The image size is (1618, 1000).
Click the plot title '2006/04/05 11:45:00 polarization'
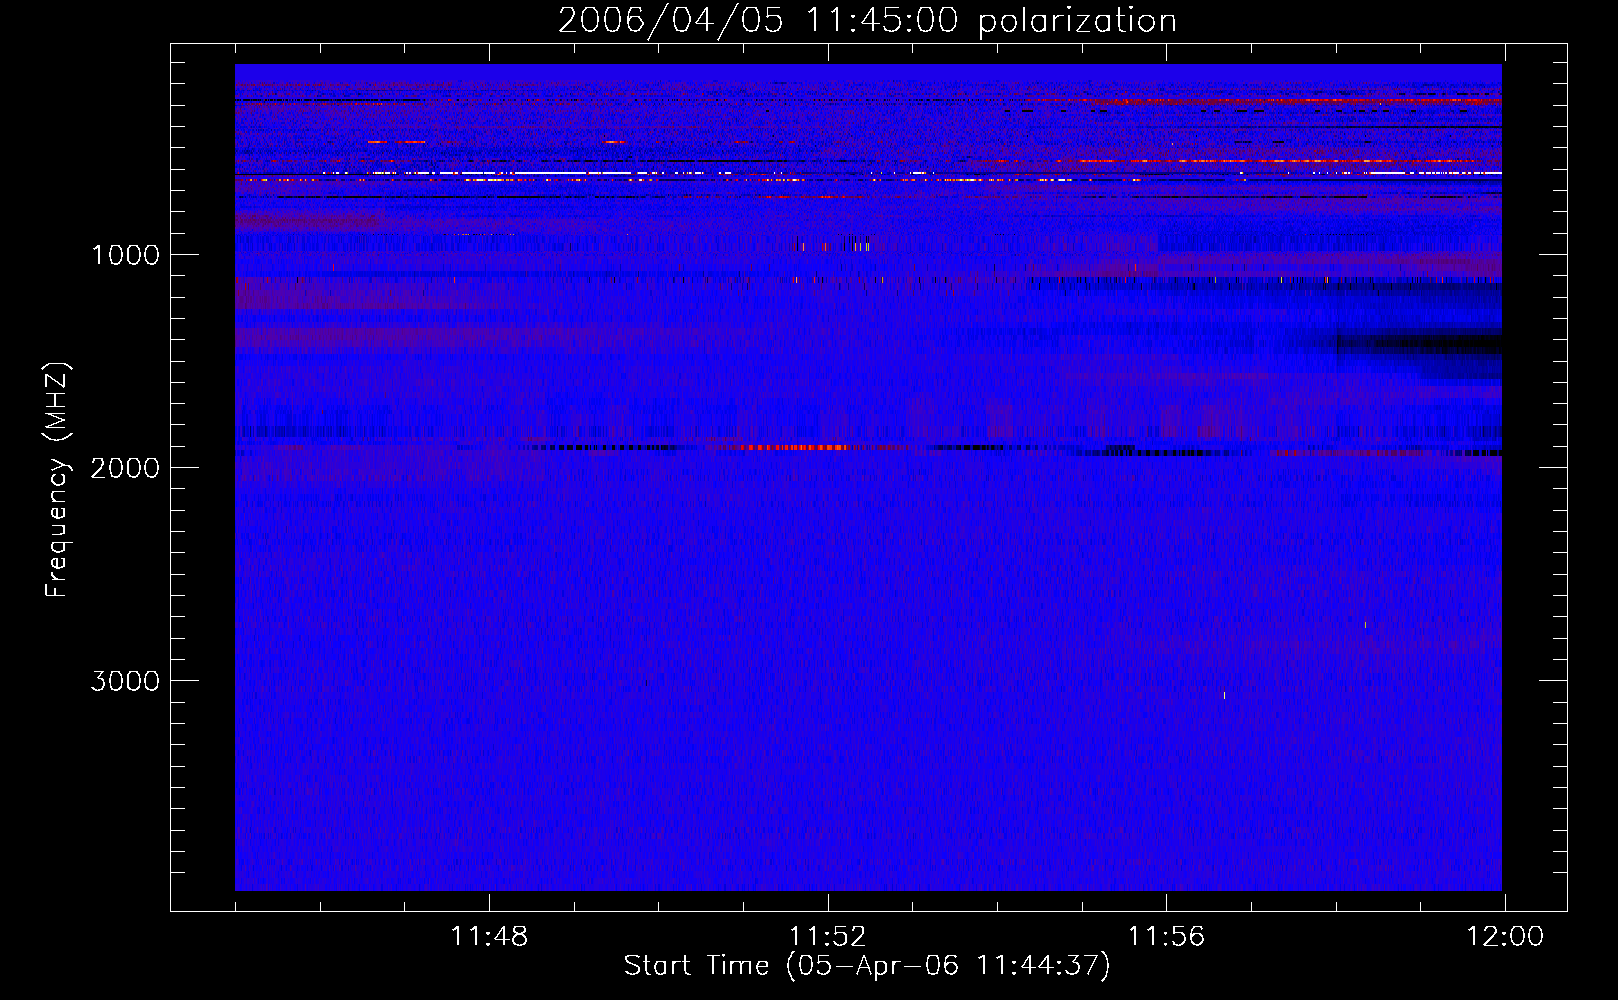pyautogui.click(x=867, y=21)
